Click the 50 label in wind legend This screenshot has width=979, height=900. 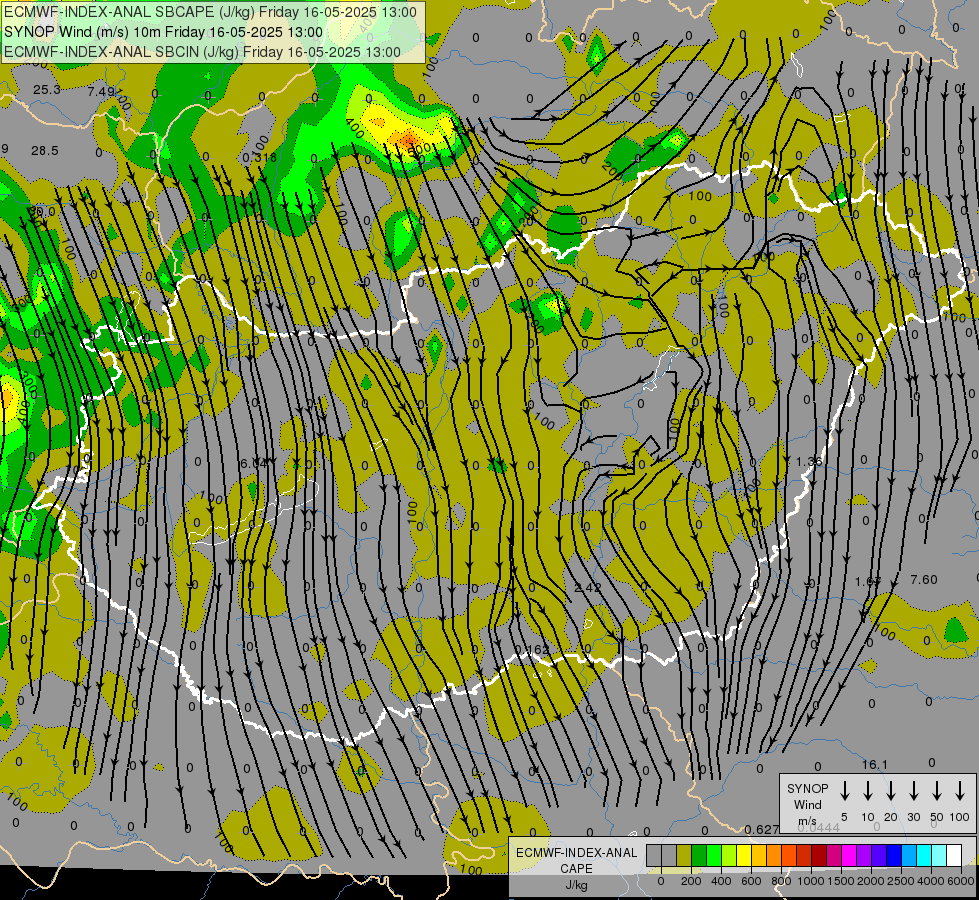tap(937, 817)
